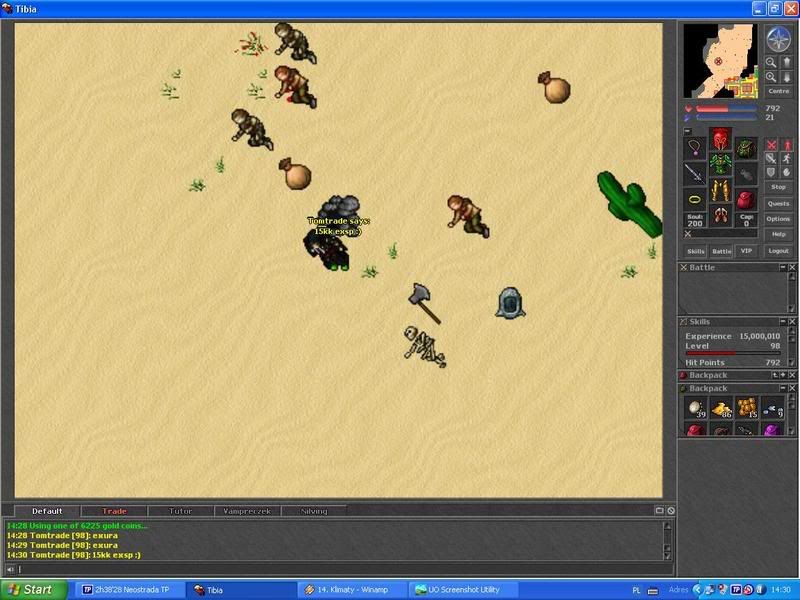The width and height of the screenshot is (800, 600).
Task: Select the green armor slot
Action: point(720,164)
